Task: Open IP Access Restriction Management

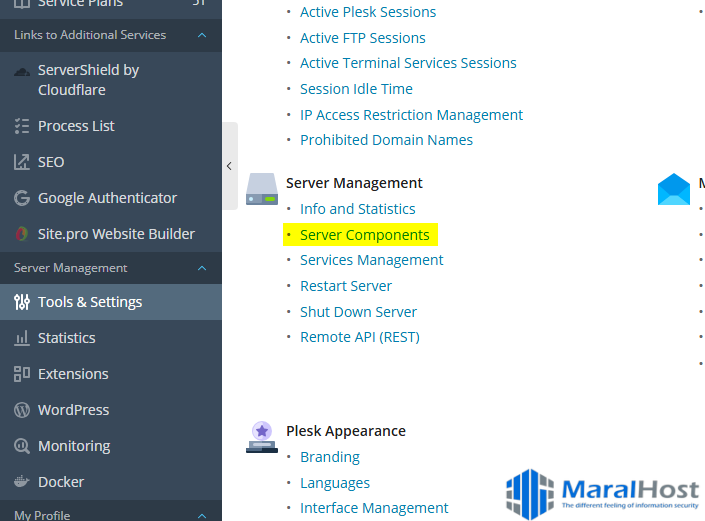Action: coord(411,115)
